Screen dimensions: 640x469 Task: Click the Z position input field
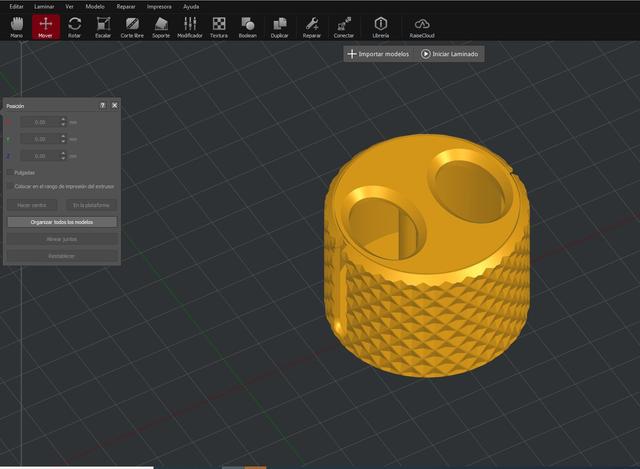(x=40, y=156)
